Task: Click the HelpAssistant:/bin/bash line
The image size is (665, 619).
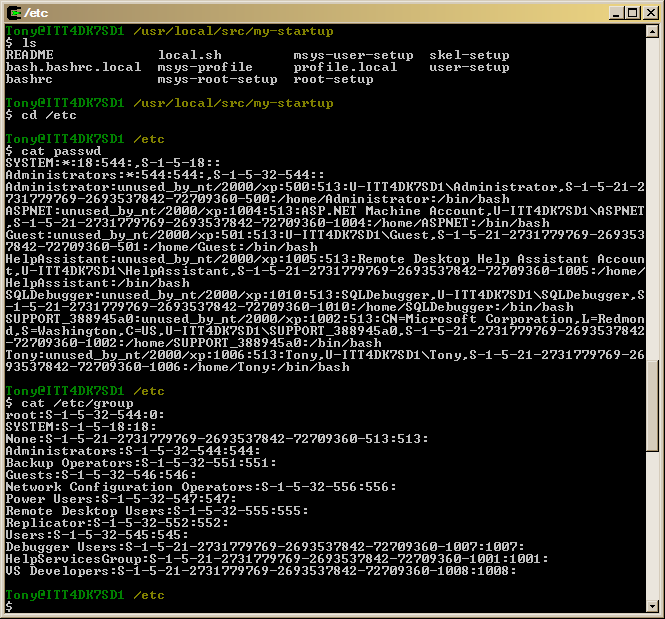Action: pos(97,283)
